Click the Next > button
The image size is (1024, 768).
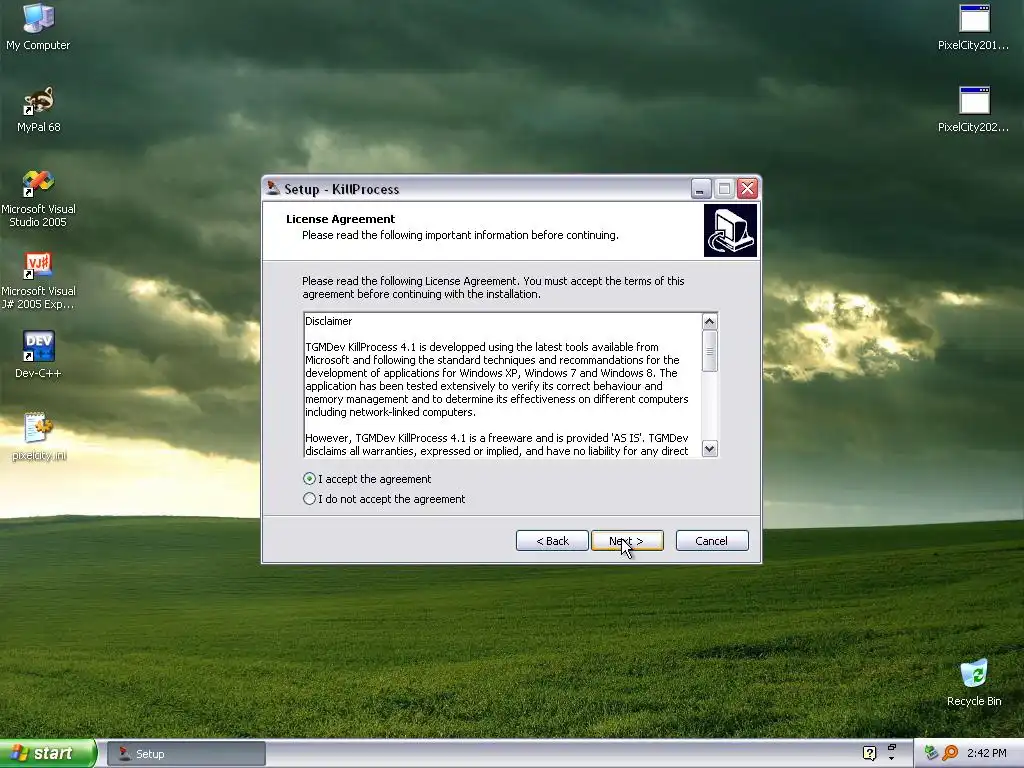point(627,541)
